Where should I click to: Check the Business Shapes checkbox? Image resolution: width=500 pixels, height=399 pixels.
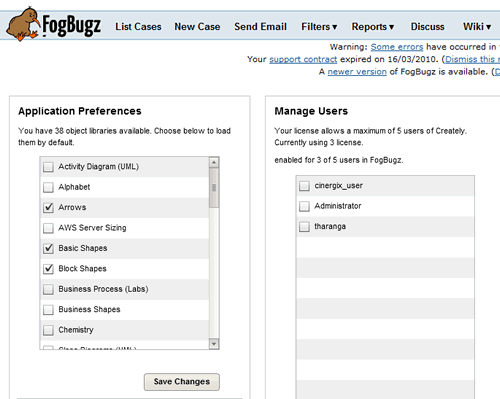click(x=48, y=310)
